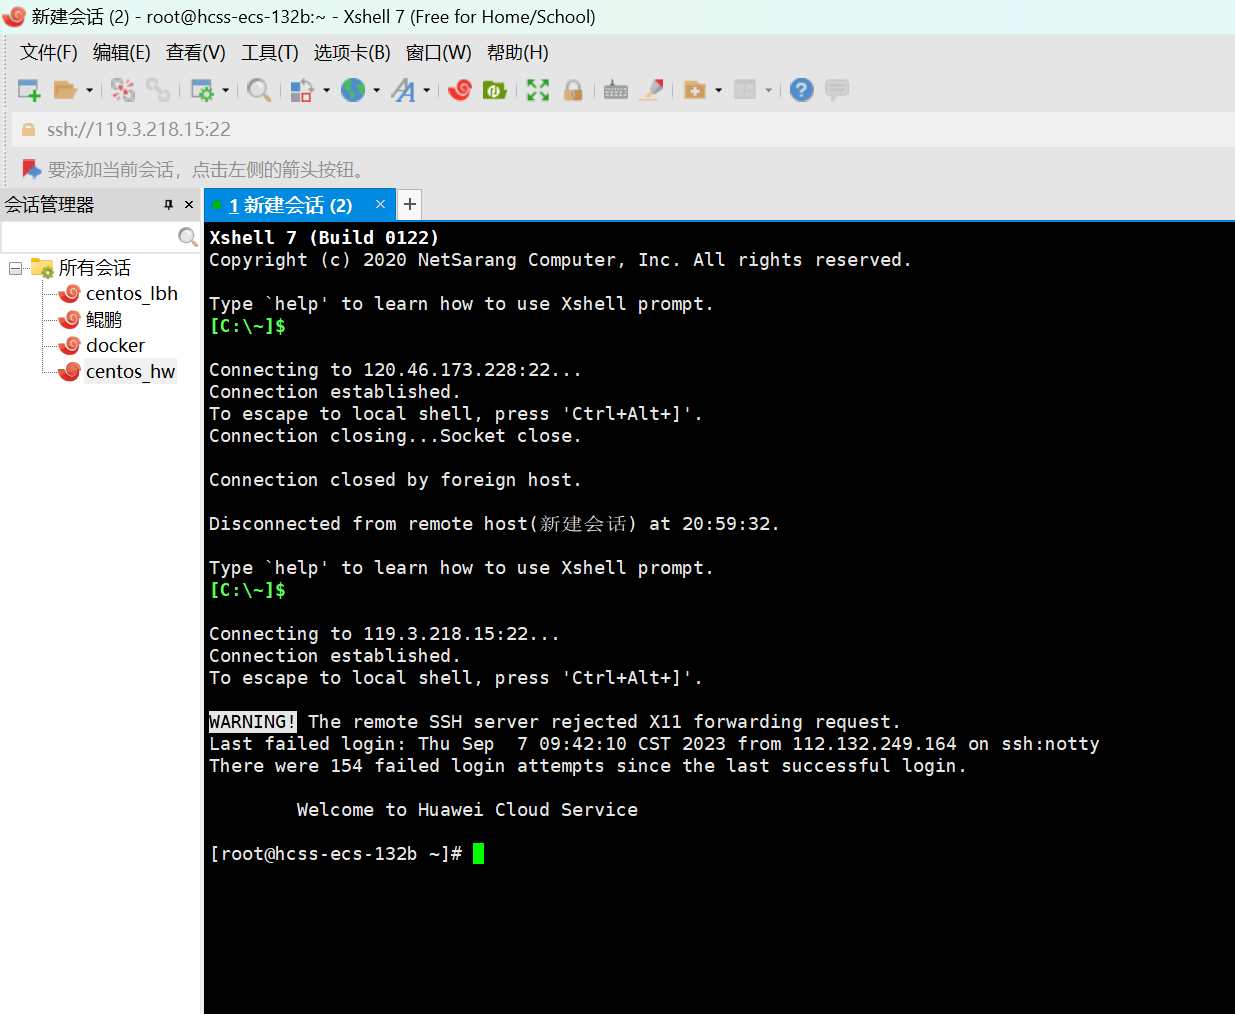Click the Xshell 7 (Build 0122) text
Screen dimensions: 1235x1014
tap(324, 238)
